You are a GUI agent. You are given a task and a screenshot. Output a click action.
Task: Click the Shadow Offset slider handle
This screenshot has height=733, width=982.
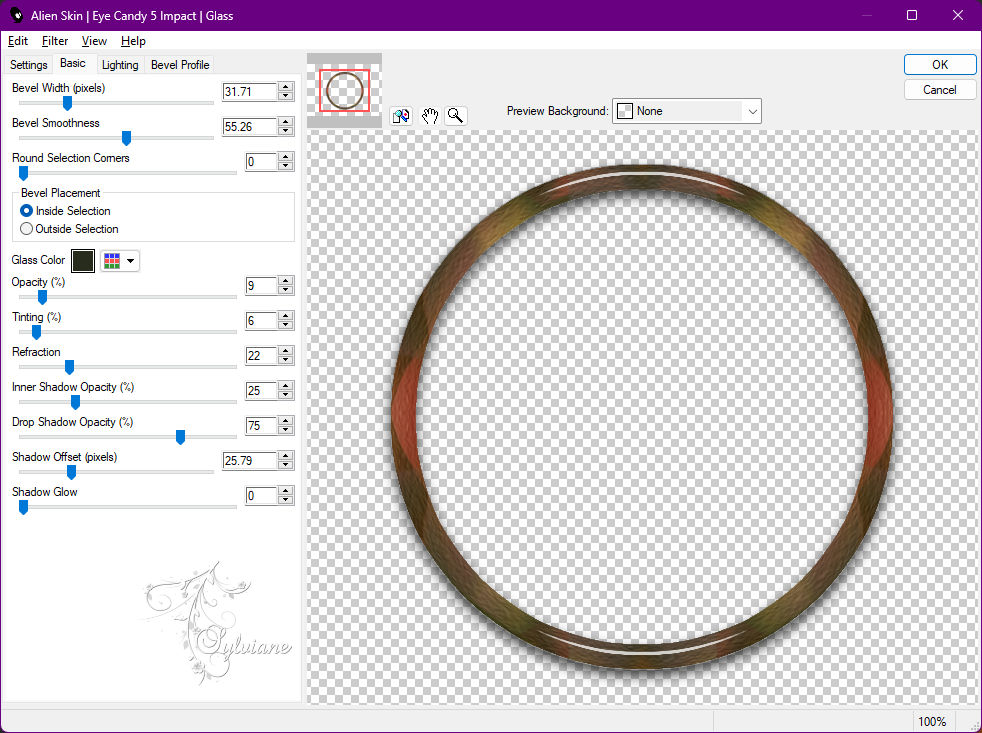coord(71,472)
